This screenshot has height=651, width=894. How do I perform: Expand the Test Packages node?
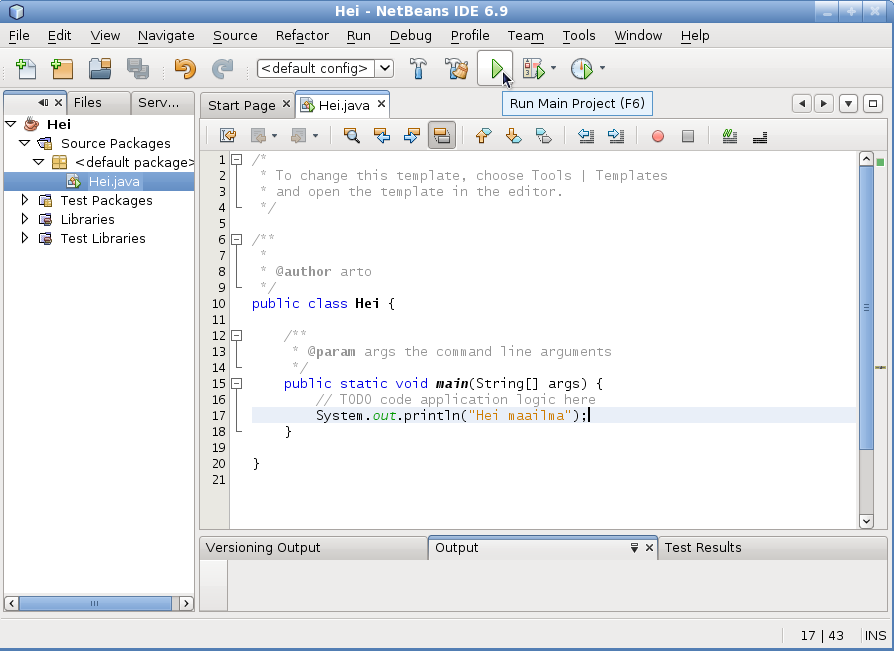(25, 200)
